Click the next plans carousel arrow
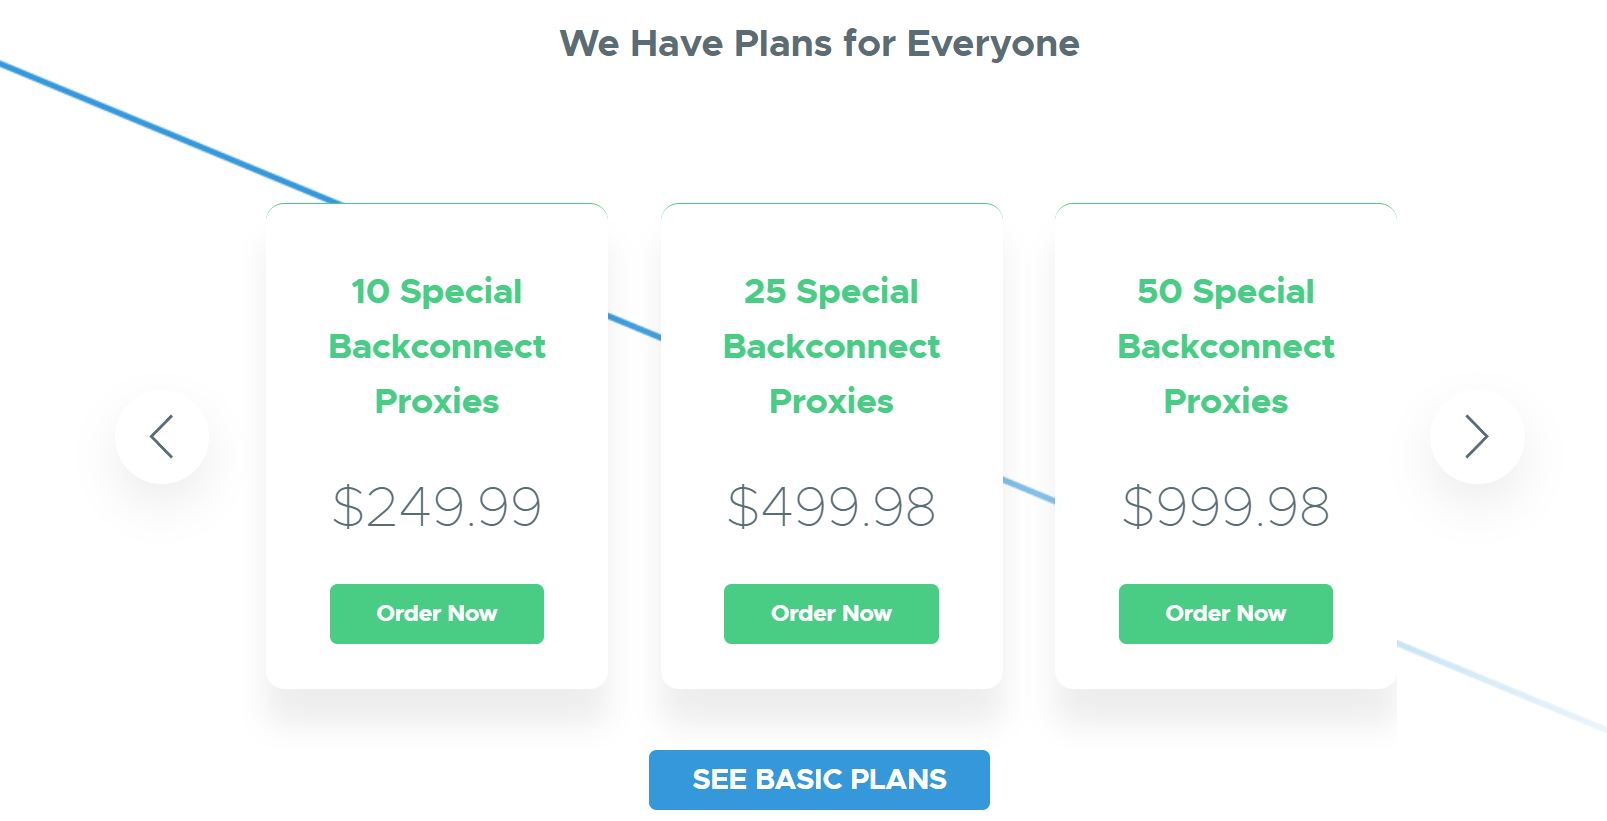This screenshot has width=1607, height=821. coord(1476,436)
